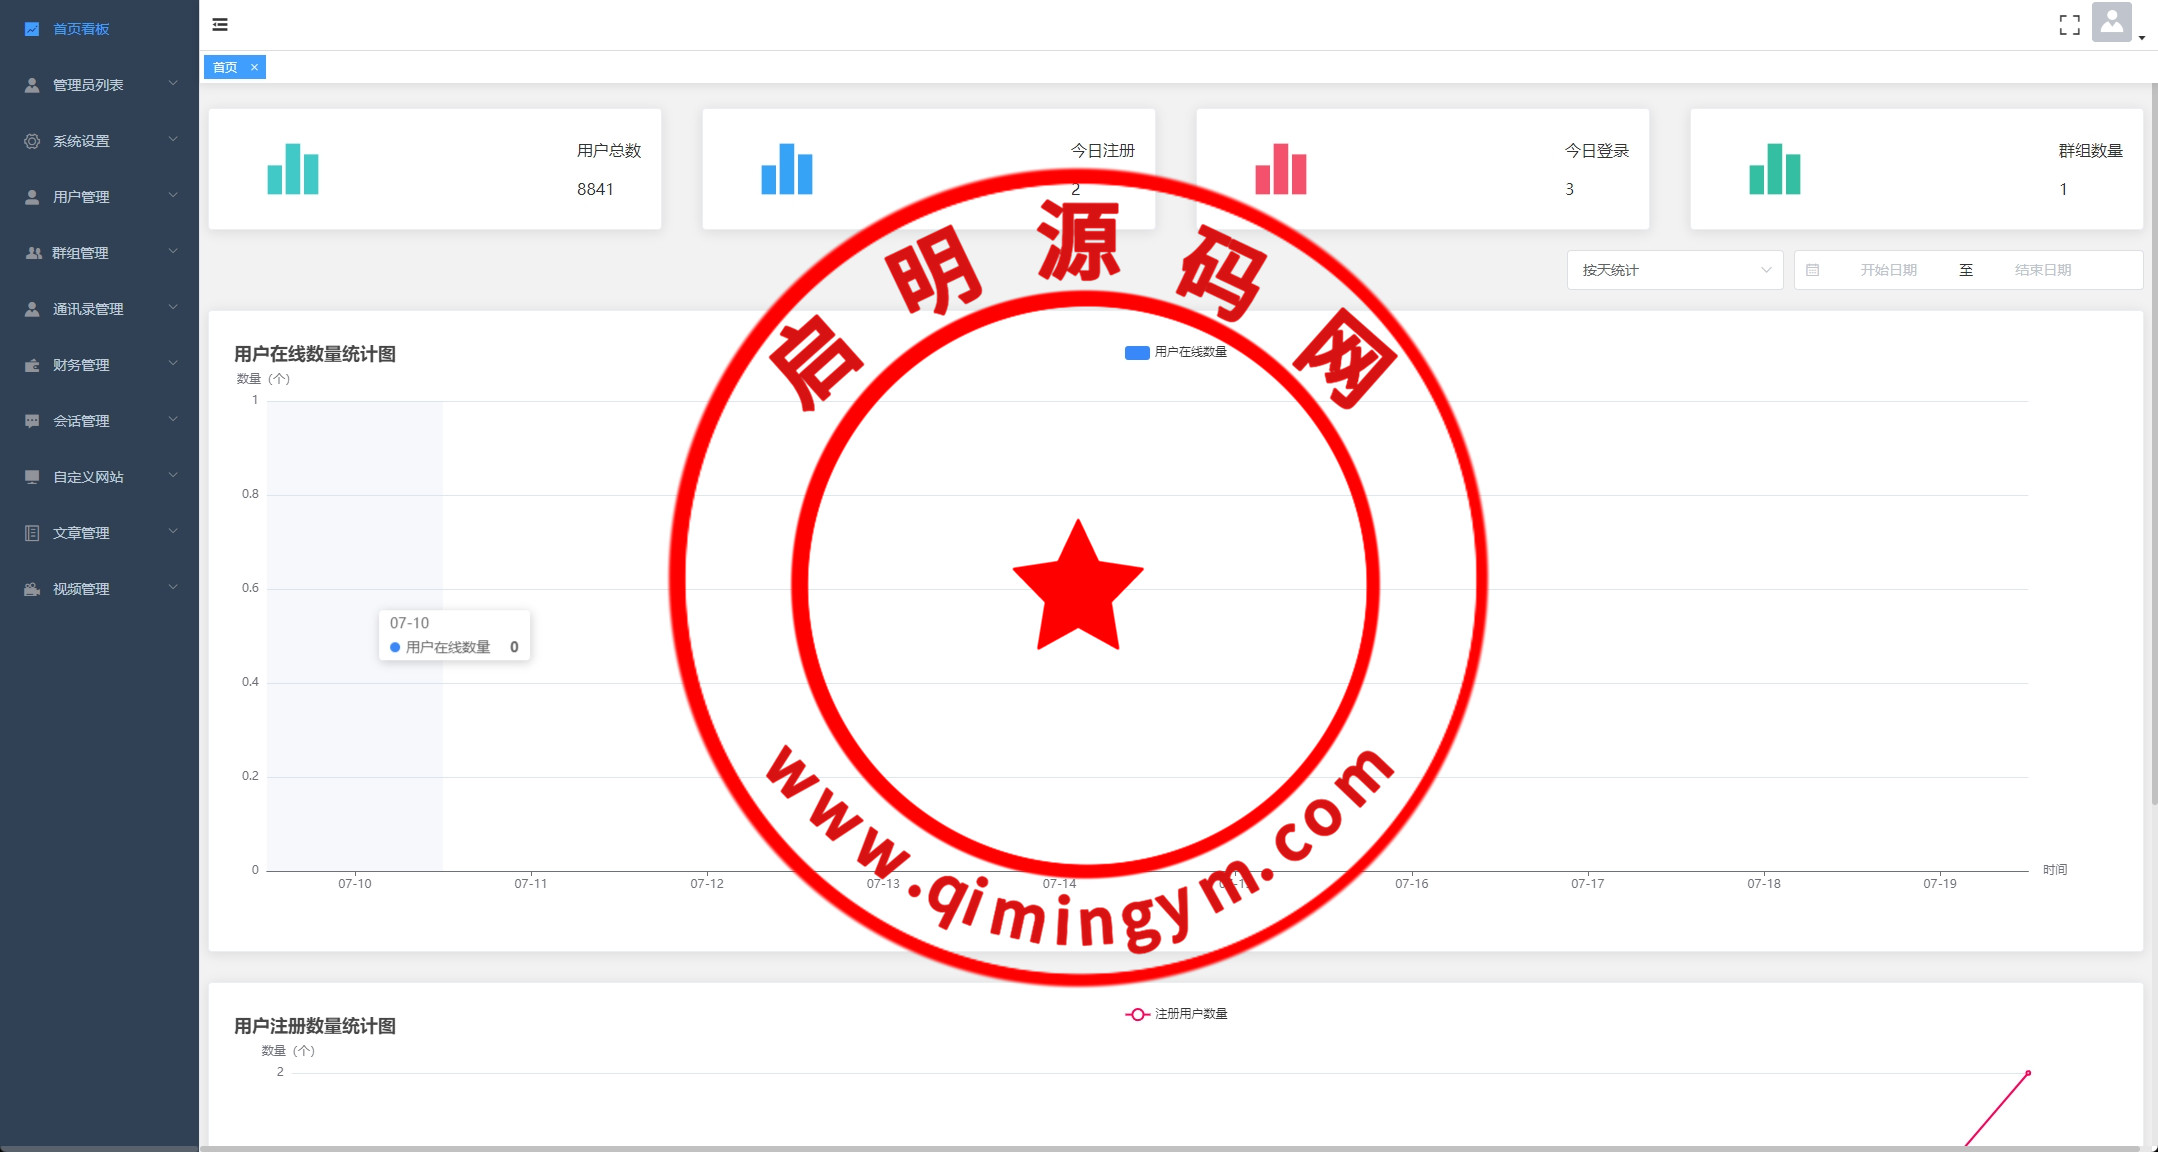Screen dimensions: 2158x1152
Task: Toggle fullscreen mode icon
Action: point(2069,25)
